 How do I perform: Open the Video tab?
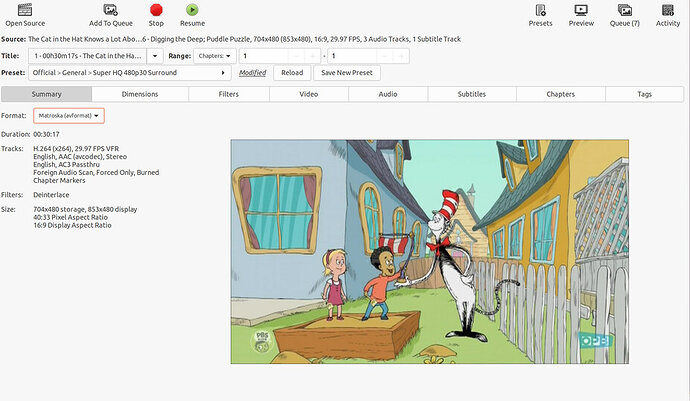(x=309, y=94)
